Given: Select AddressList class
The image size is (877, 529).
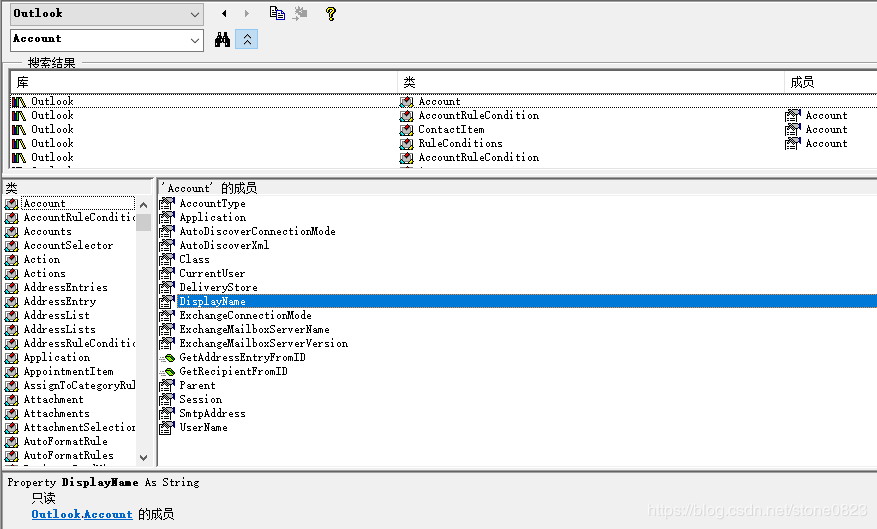Looking at the screenshot, I should pyautogui.click(x=56, y=315).
